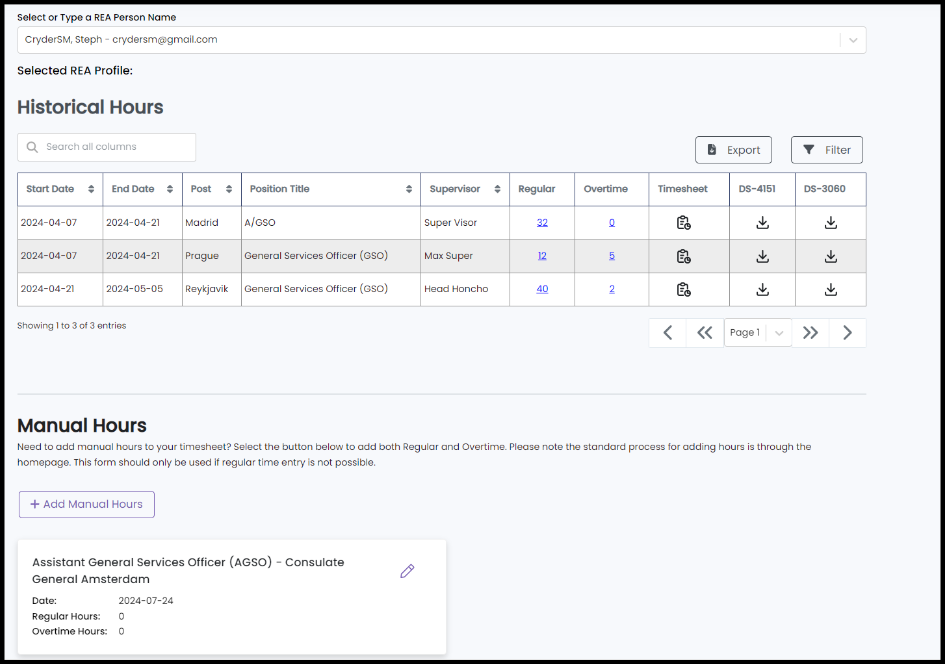Go to last page double-chevron
The width and height of the screenshot is (945, 664).
point(810,333)
